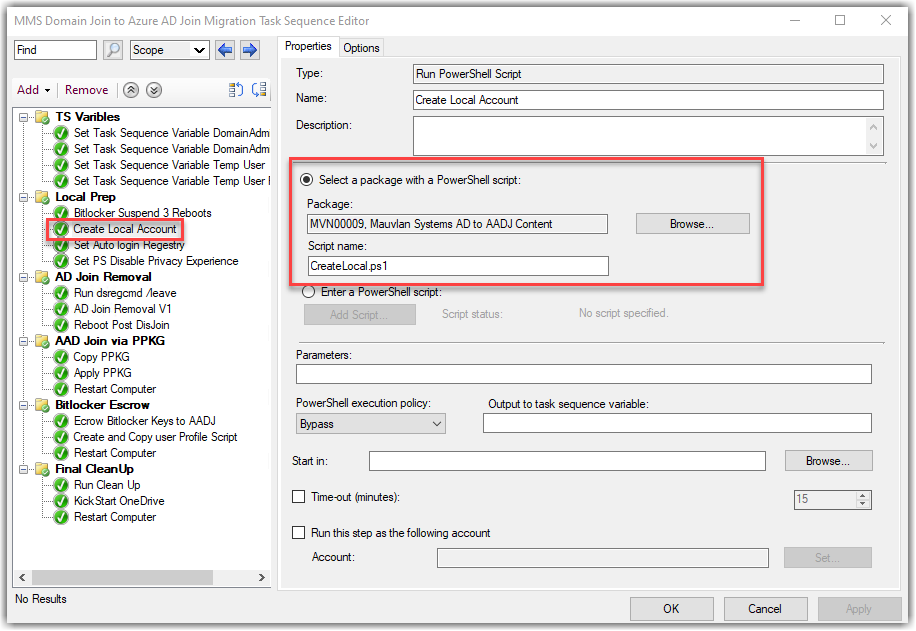Click the tree horizontal scrollbar right arrow
Viewport: 916px width, 631px height.
[261, 578]
